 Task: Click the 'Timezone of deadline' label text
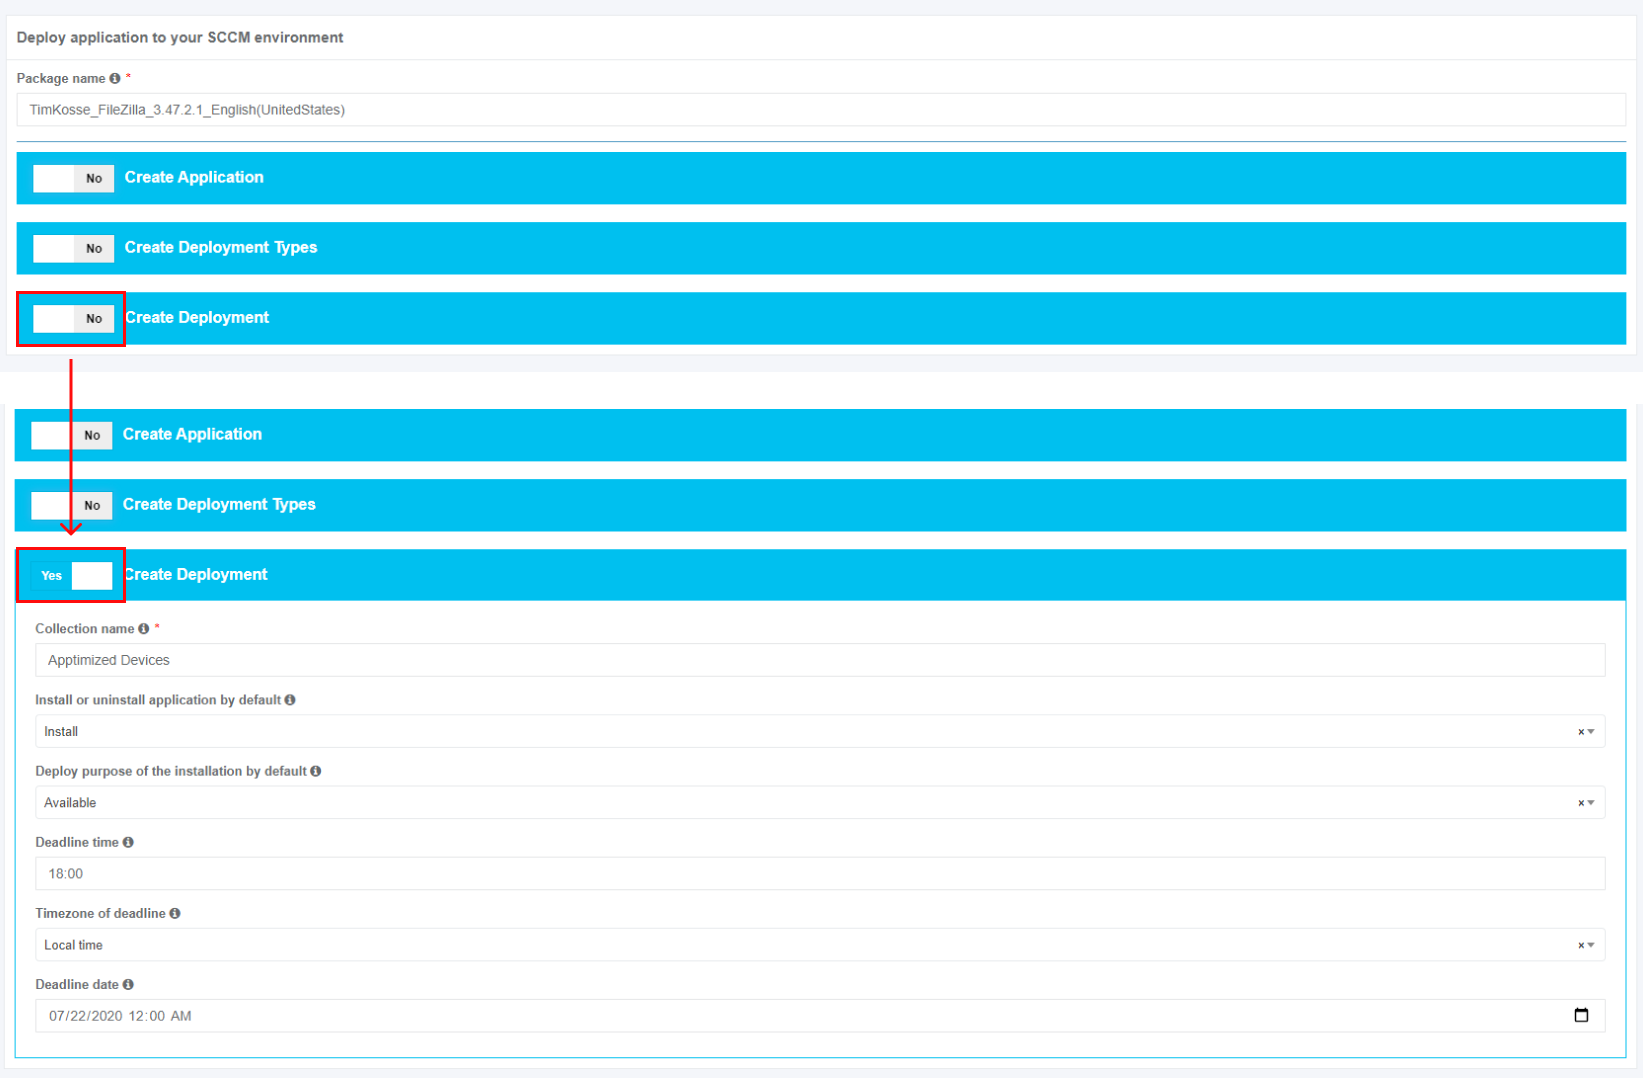coord(100,913)
